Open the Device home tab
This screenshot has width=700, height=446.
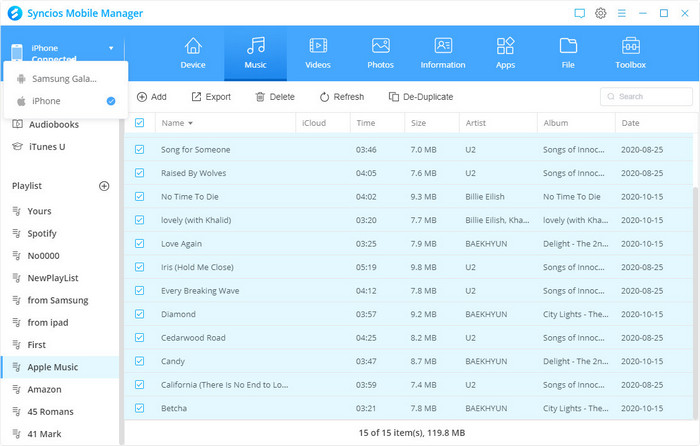pyautogui.click(x=193, y=53)
